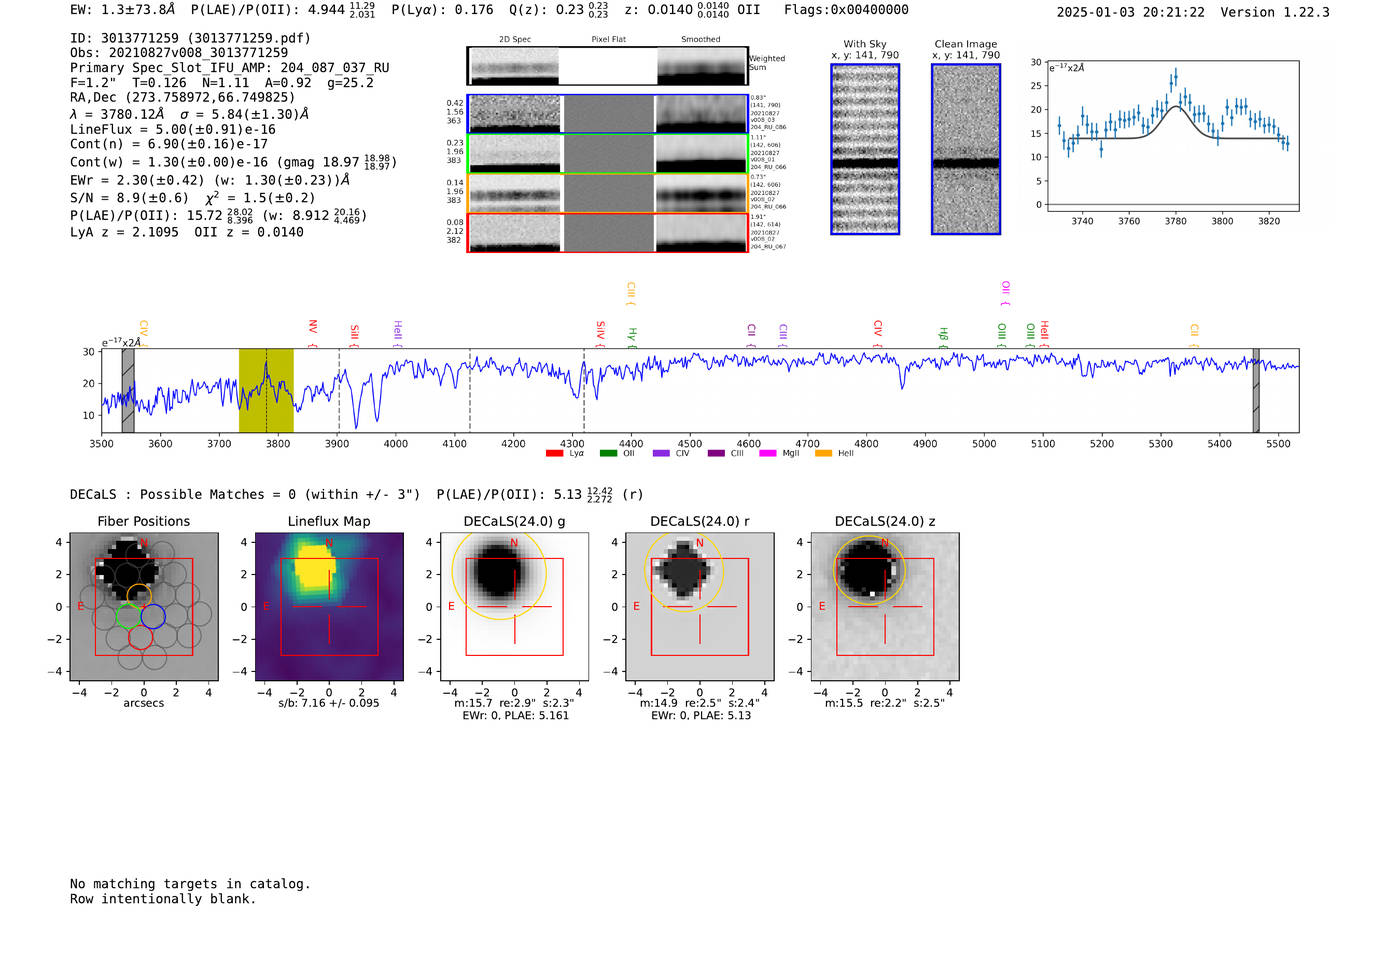Click the Gaussian line fit plot near 3780
The height and width of the screenshot is (953, 1400).
[x=1175, y=136]
